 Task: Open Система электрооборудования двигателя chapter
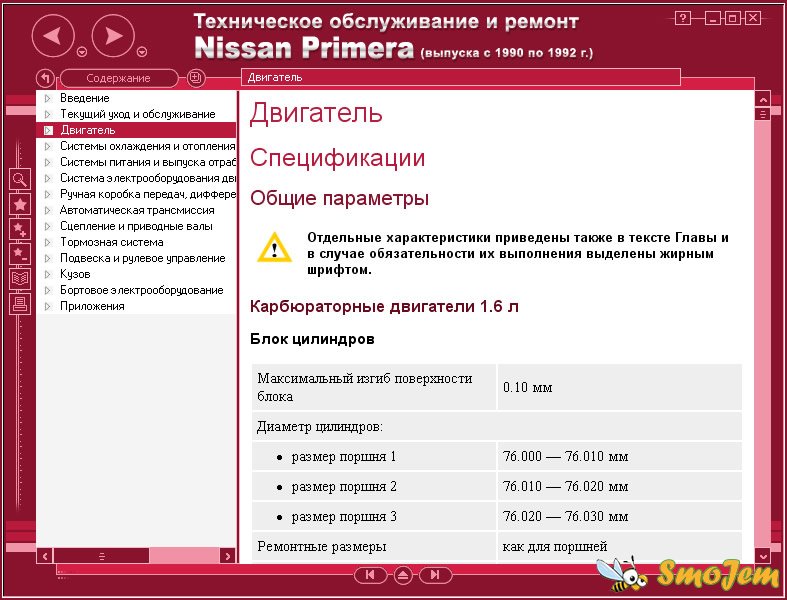click(148, 178)
